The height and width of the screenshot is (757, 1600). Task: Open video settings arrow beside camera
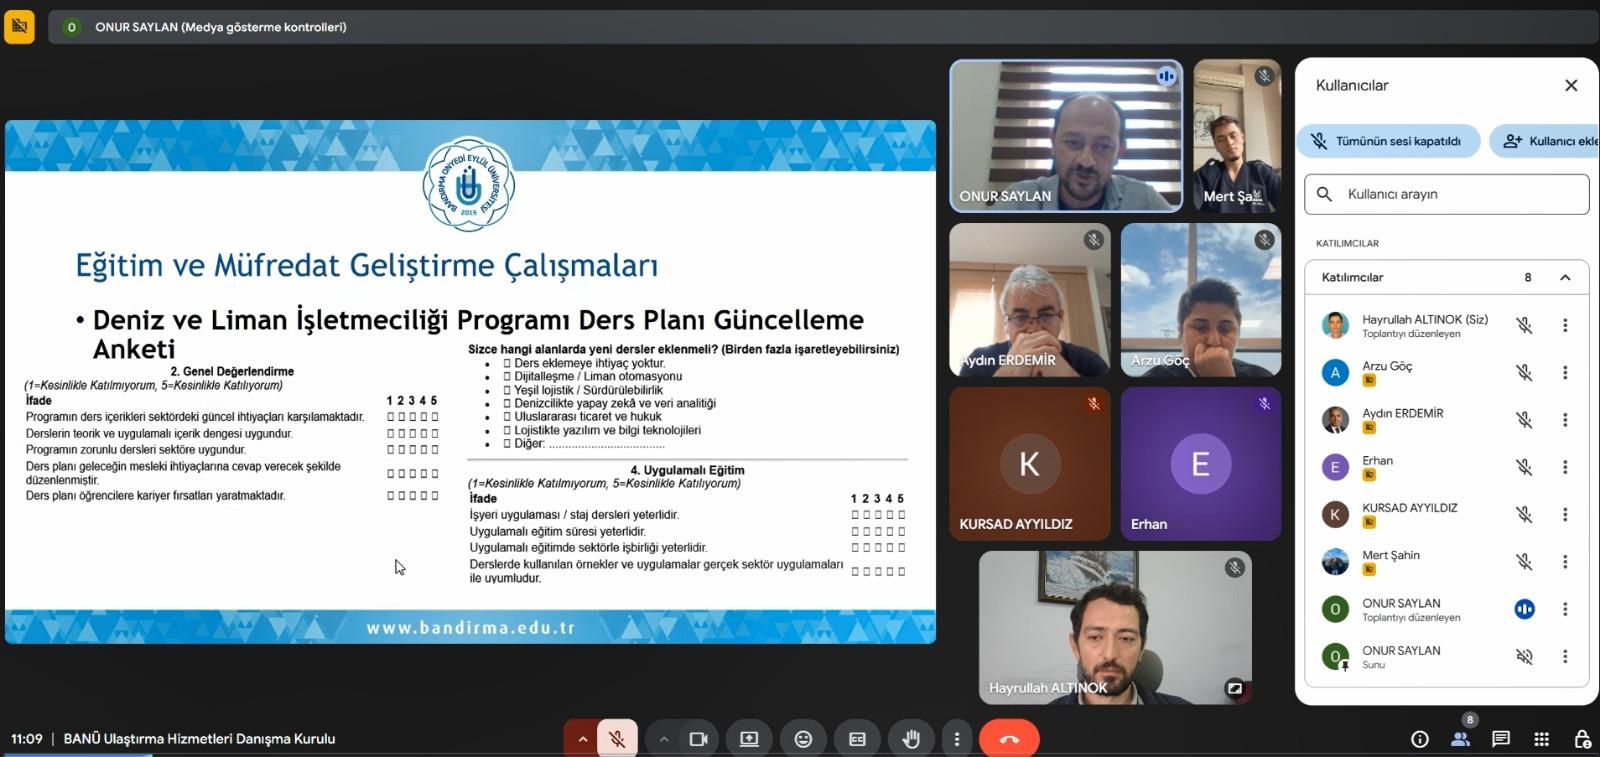[663, 739]
